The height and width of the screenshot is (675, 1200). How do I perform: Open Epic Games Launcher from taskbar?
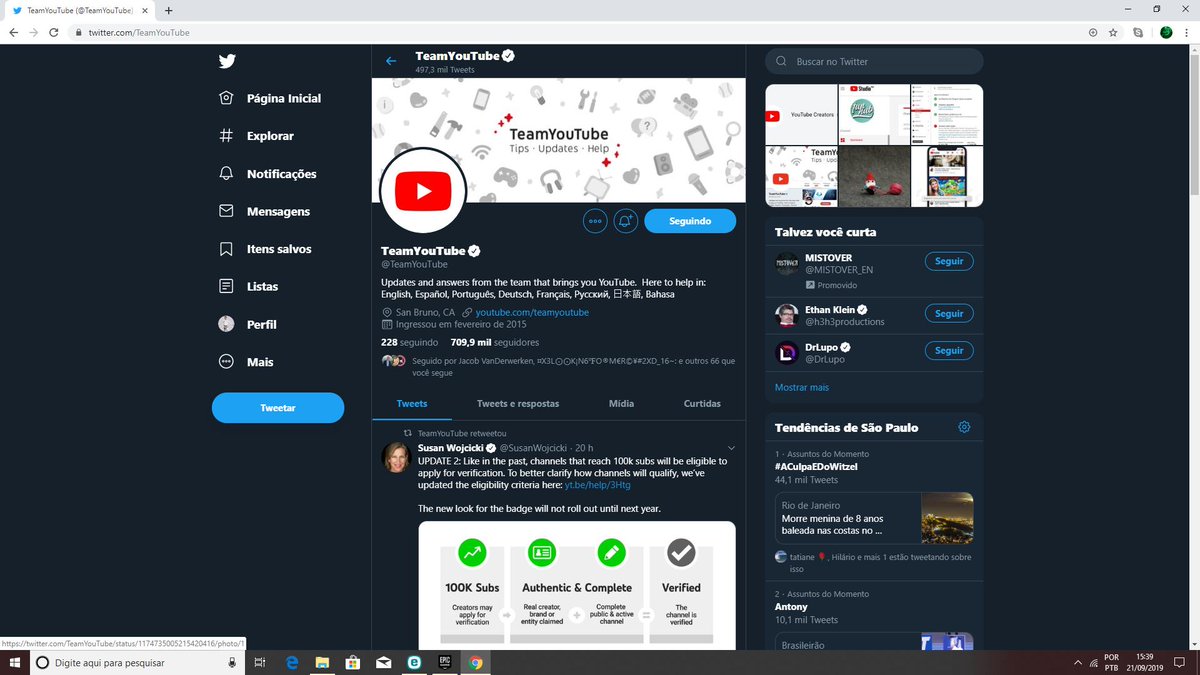click(x=444, y=662)
